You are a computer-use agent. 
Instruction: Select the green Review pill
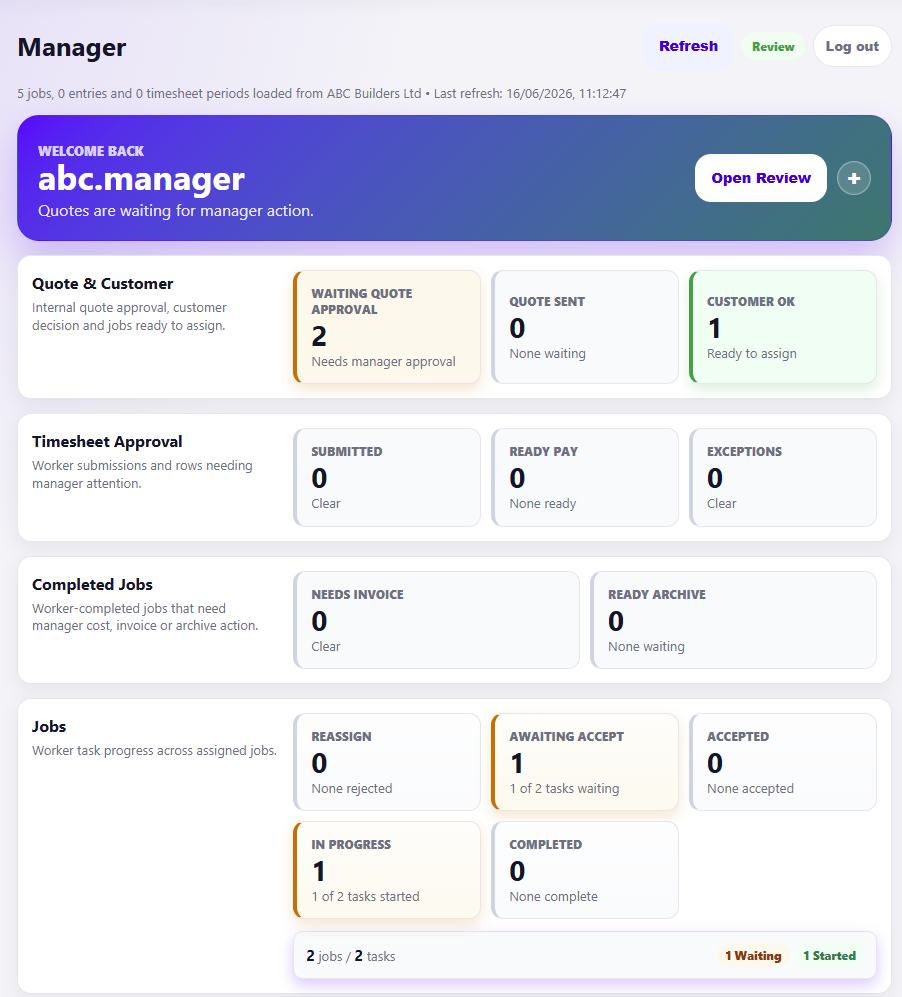[x=773, y=47]
